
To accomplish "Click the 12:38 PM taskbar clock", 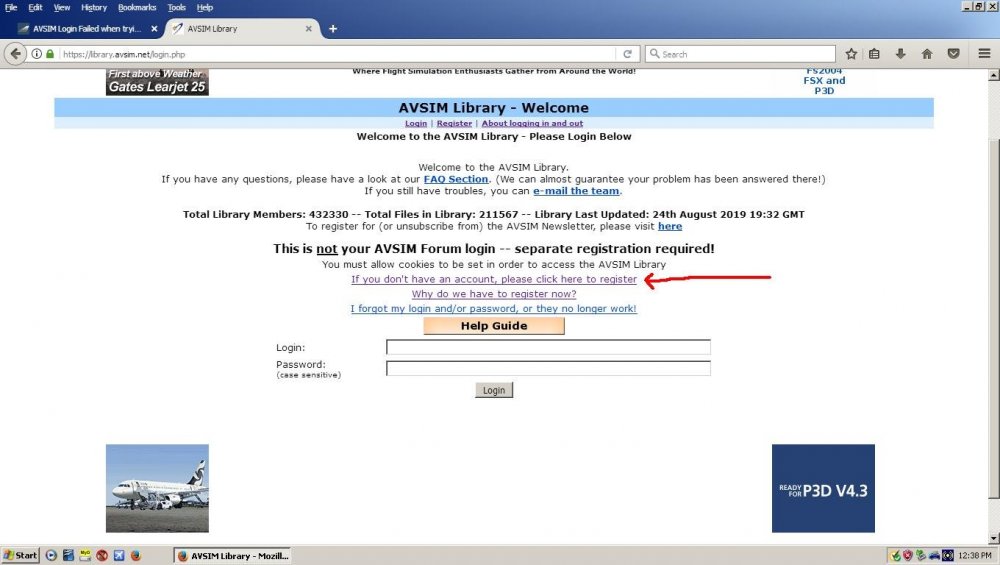I will pos(974,555).
